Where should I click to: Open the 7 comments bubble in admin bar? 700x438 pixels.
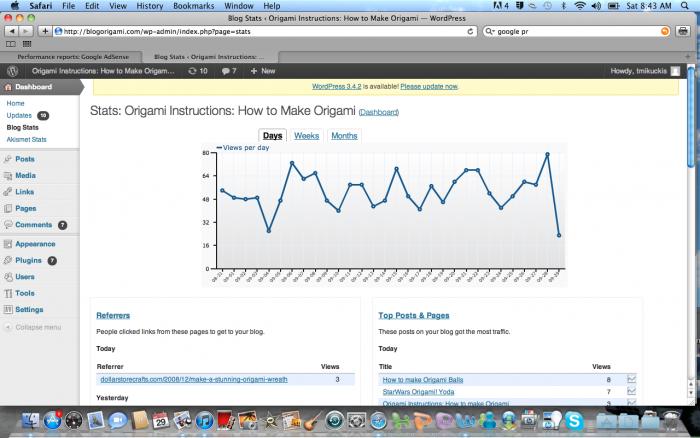[229, 71]
